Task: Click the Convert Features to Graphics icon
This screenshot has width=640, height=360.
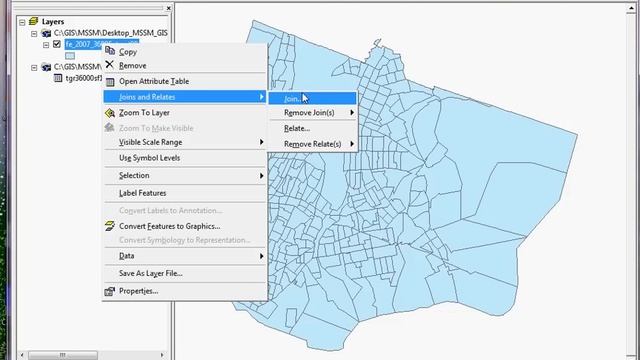Action: pyautogui.click(x=110, y=226)
